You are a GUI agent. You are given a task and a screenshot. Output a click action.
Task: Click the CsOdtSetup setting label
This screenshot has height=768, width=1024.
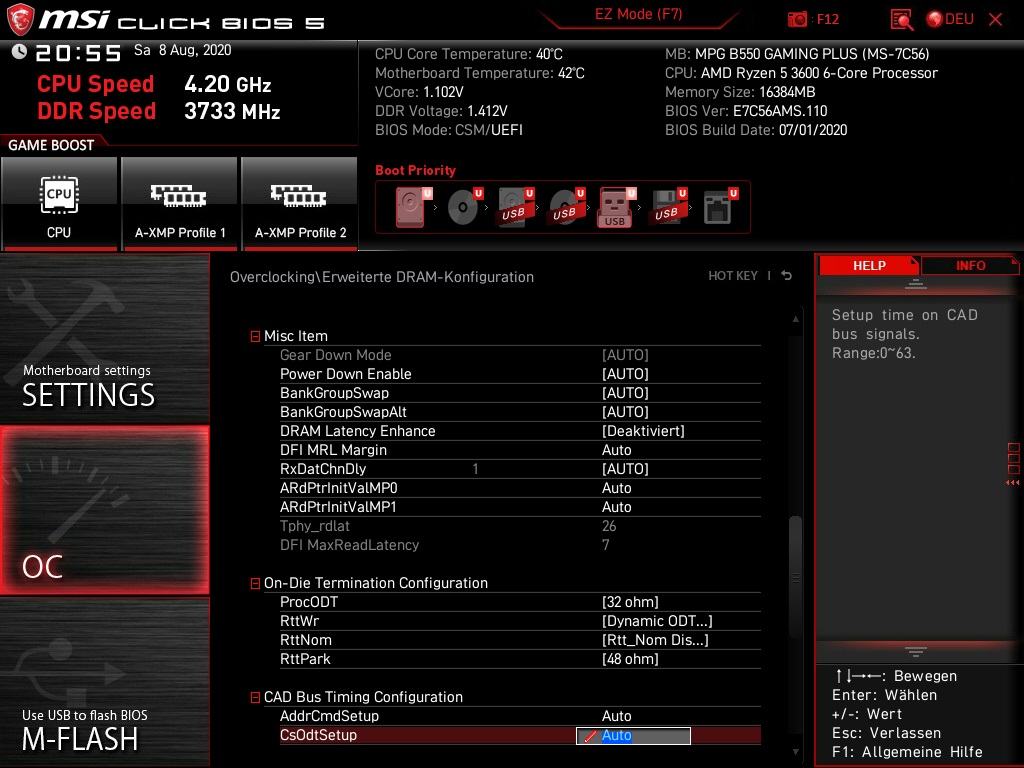tap(318, 735)
